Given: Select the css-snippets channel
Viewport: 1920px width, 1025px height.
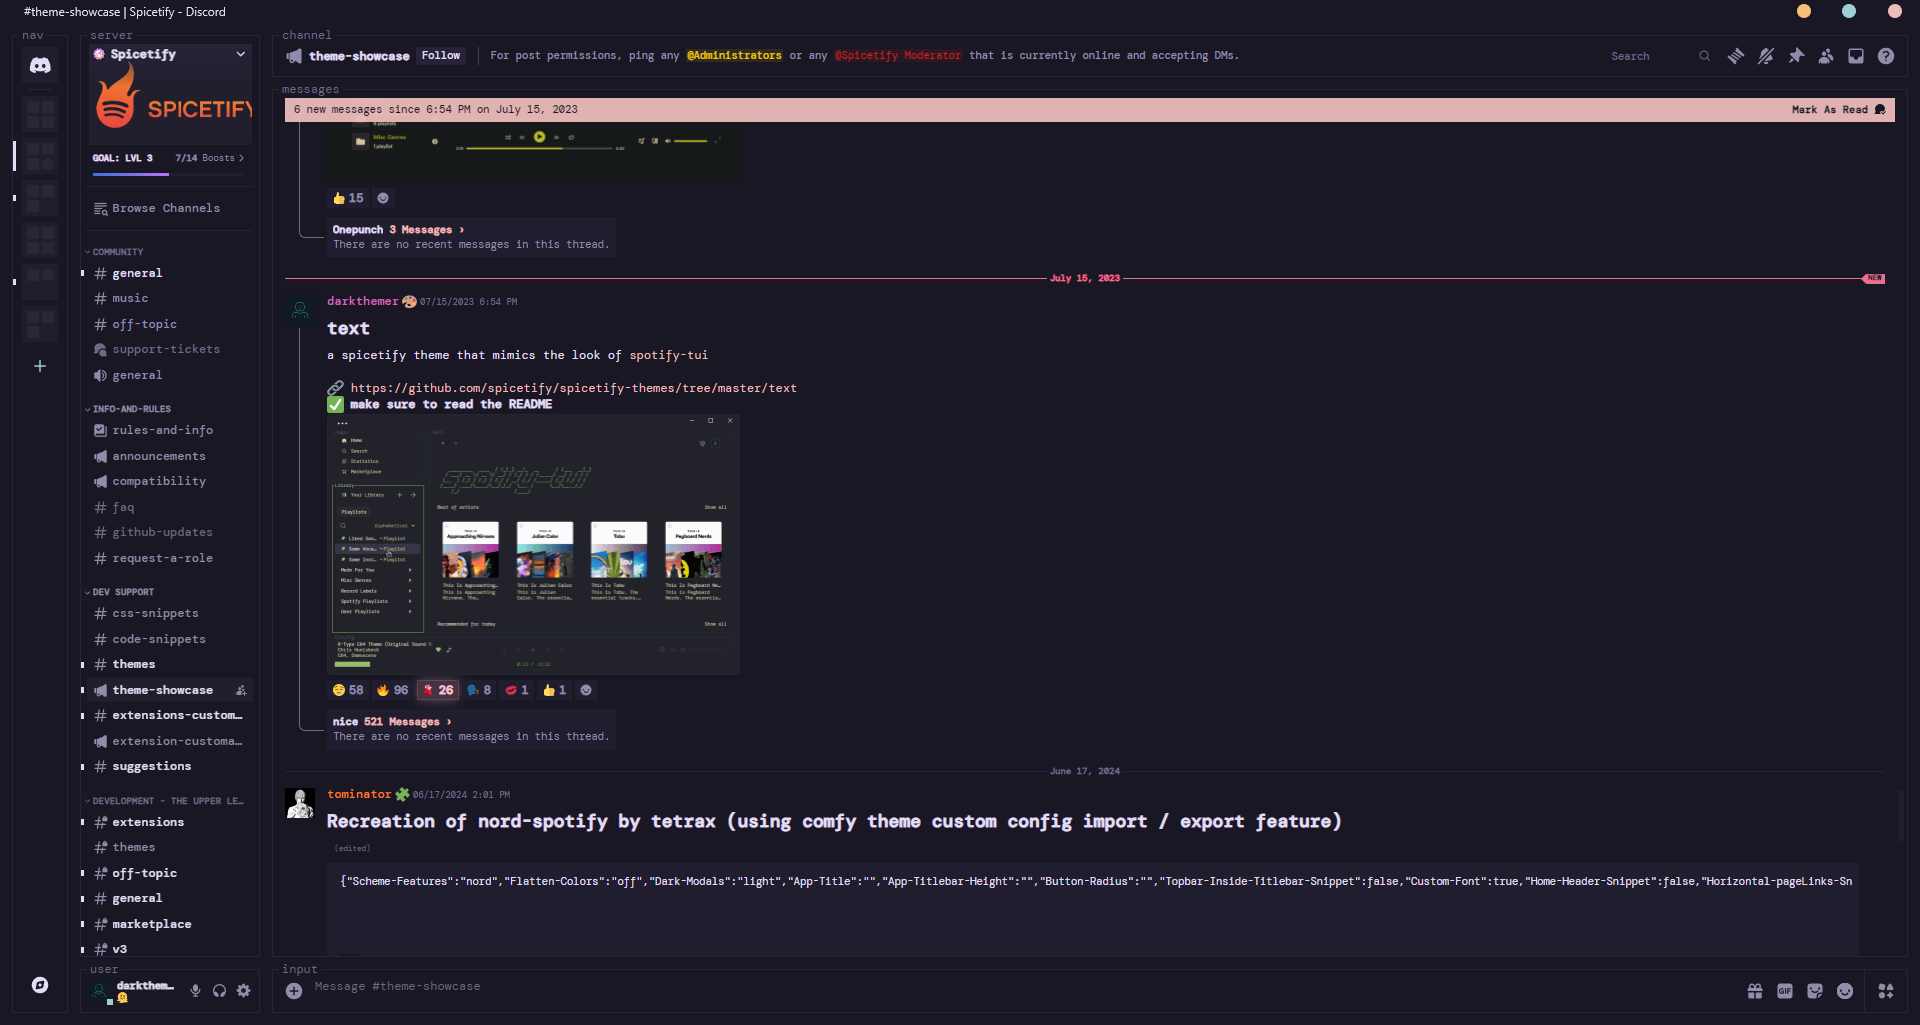Looking at the screenshot, I should 168,614.
